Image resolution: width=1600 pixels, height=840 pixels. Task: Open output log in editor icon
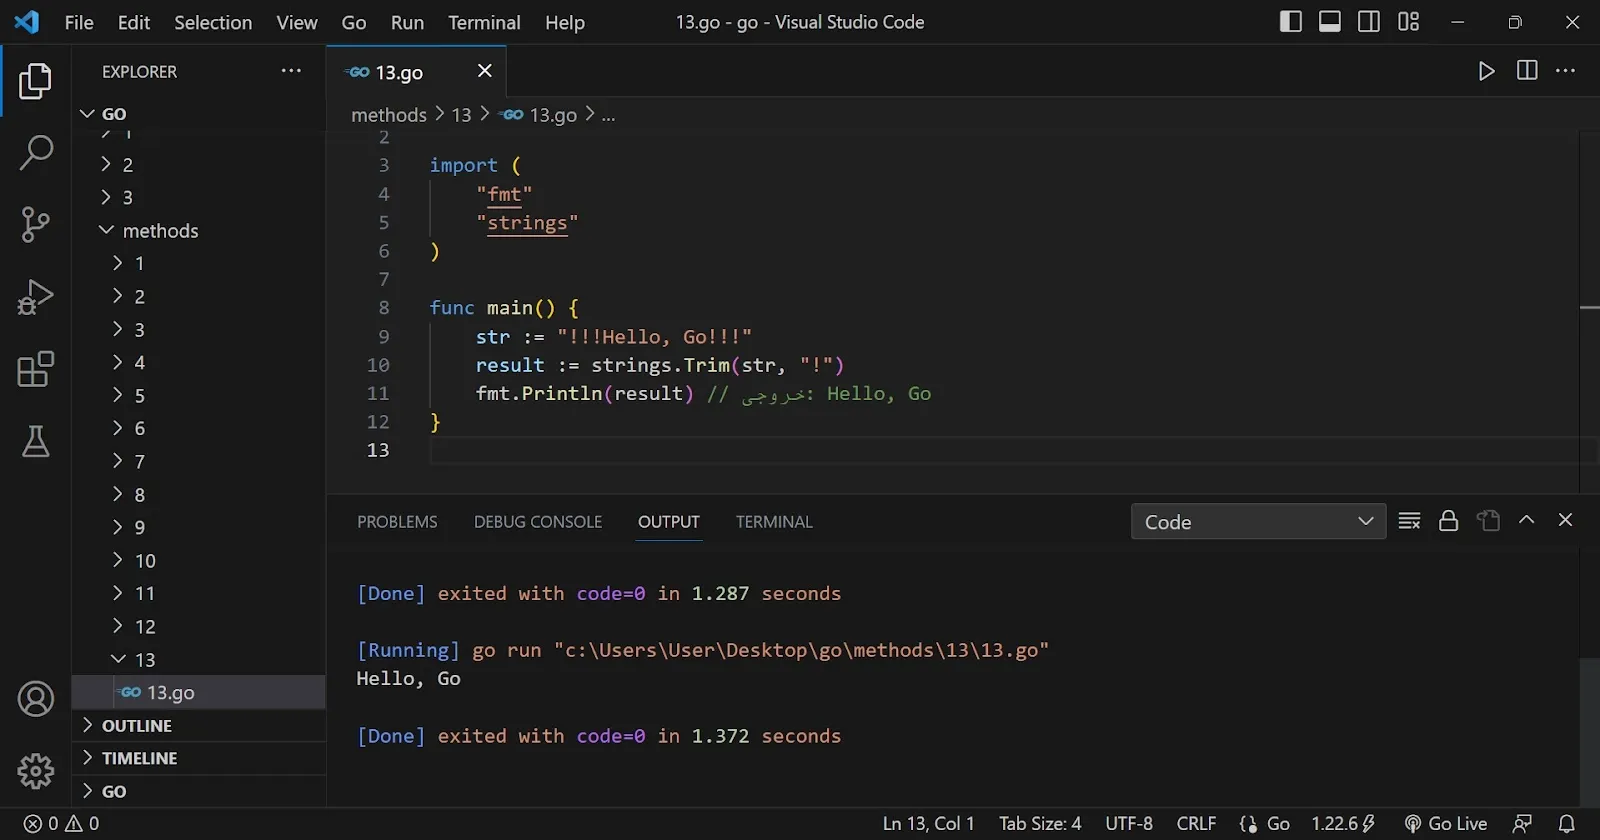coord(1488,521)
